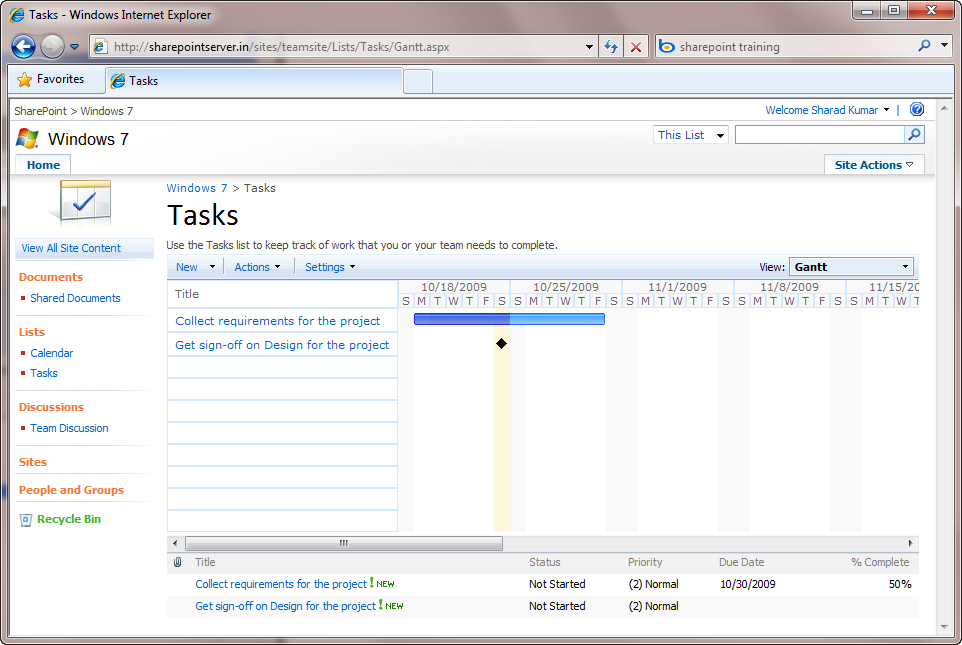Click the blue Gantt task progress bar
Screen dimensions: 962x645
pos(509,319)
